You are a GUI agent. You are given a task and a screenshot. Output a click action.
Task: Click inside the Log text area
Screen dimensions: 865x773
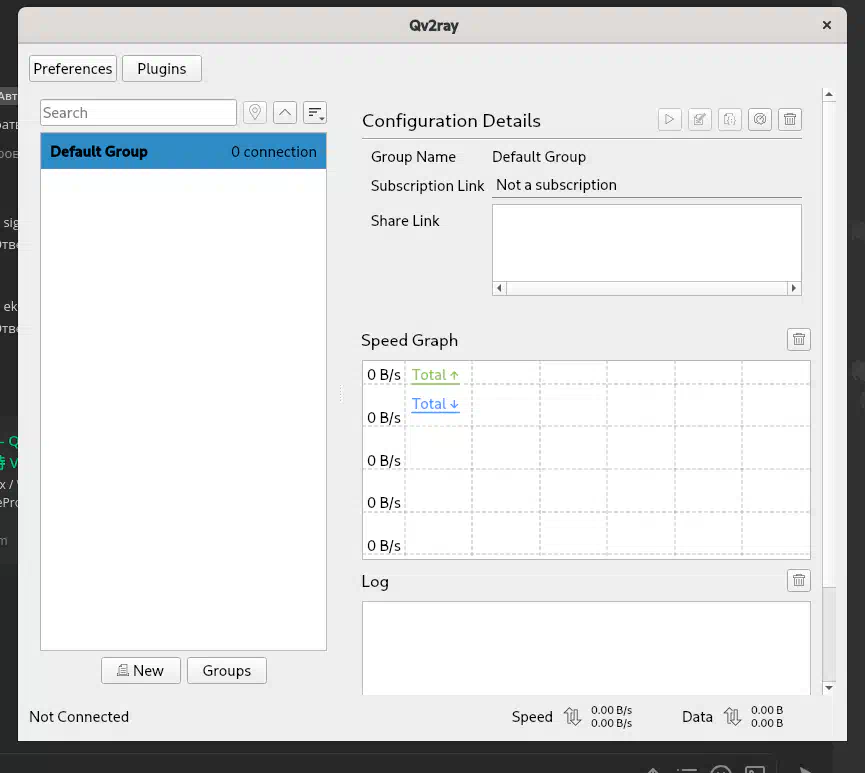click(586, 648)
